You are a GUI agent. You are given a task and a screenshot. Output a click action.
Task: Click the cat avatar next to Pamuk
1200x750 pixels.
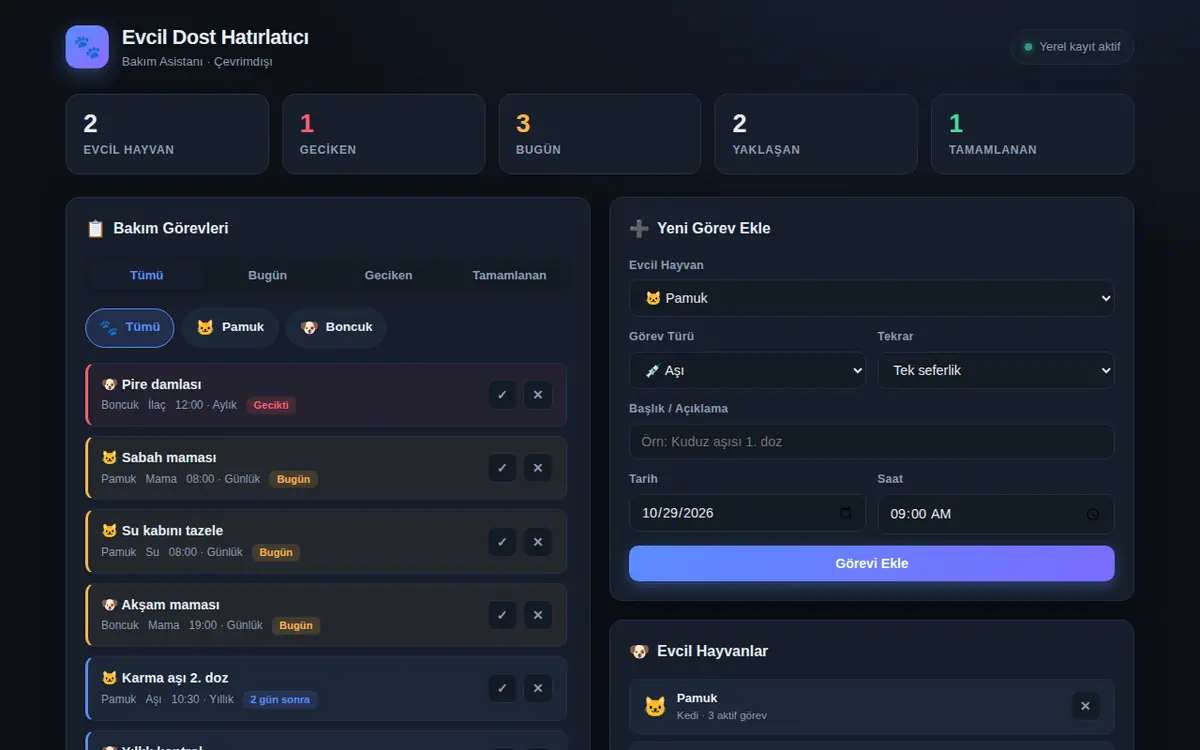click(x=655, y=707)
